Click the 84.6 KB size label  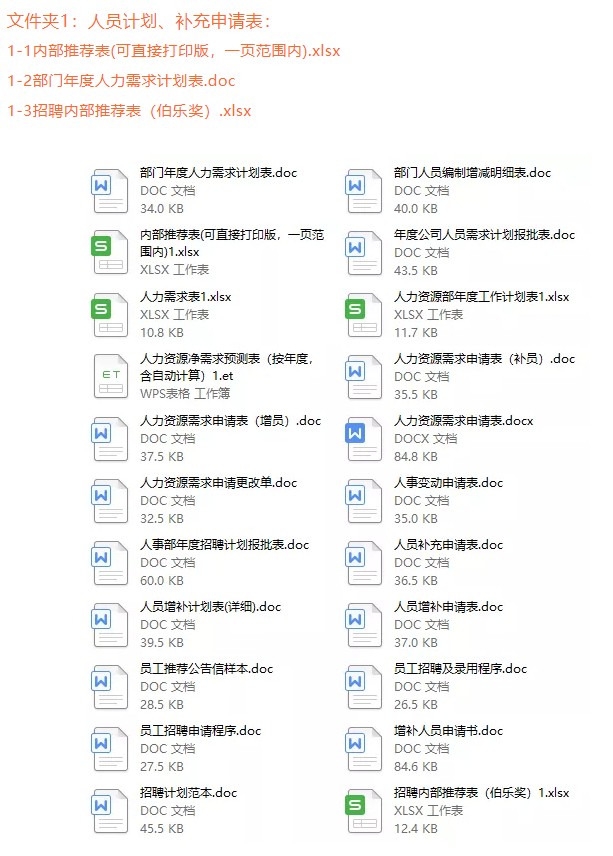tap(416, 766)
